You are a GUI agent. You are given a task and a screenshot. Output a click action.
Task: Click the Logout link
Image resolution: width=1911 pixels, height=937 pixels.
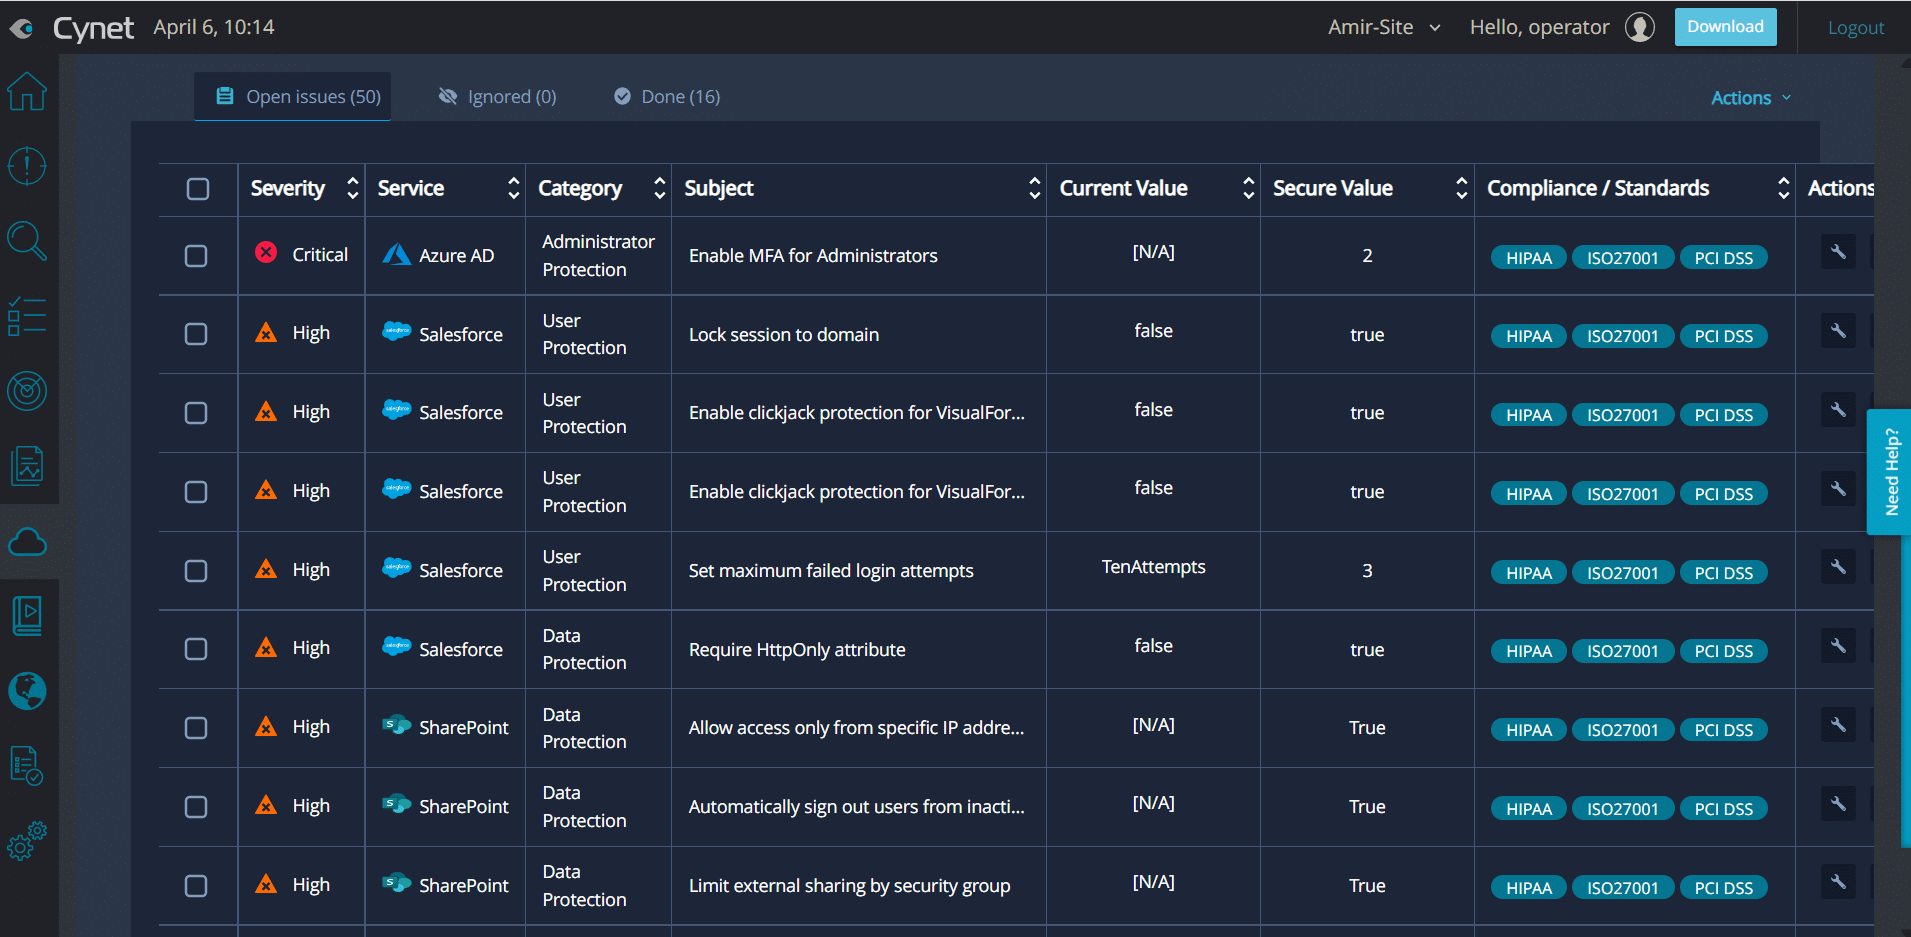click(1855, 28)
